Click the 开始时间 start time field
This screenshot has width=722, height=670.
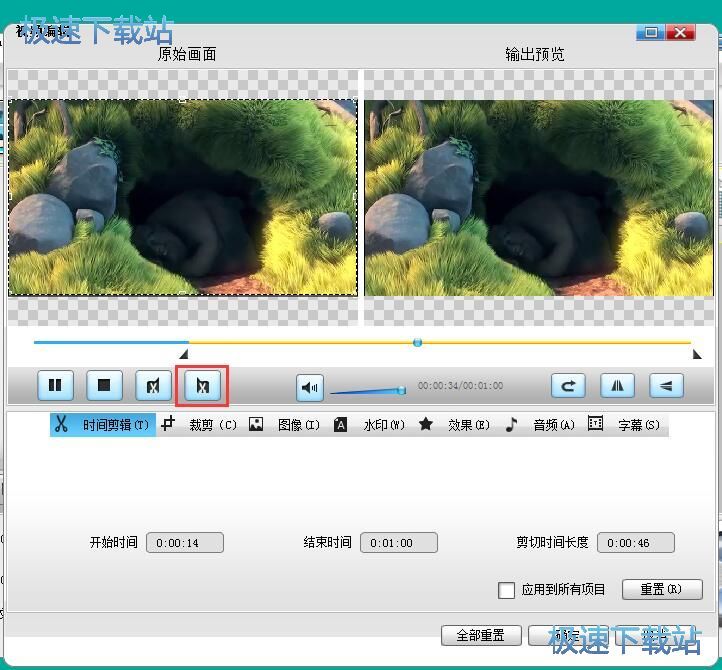point(185,543)
